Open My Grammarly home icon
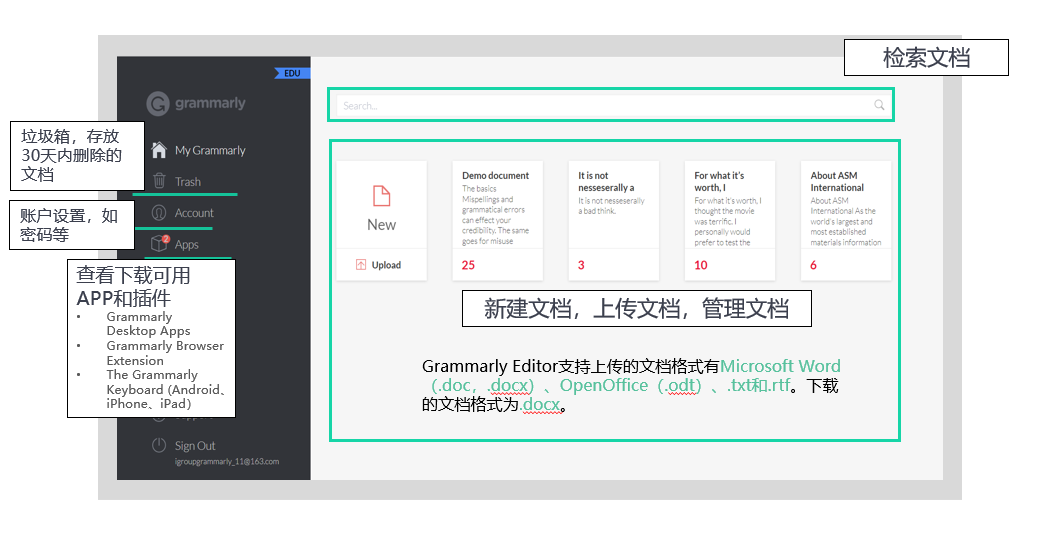The width and height of the screenshot is (1042, 538). pos(159,150)
